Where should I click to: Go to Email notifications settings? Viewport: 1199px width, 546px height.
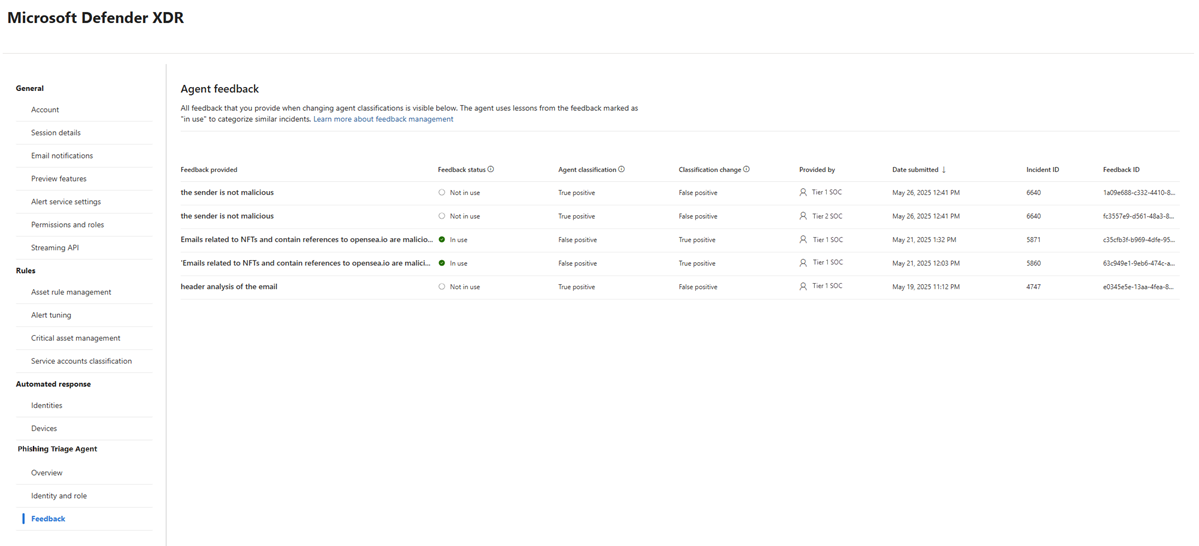62,156
